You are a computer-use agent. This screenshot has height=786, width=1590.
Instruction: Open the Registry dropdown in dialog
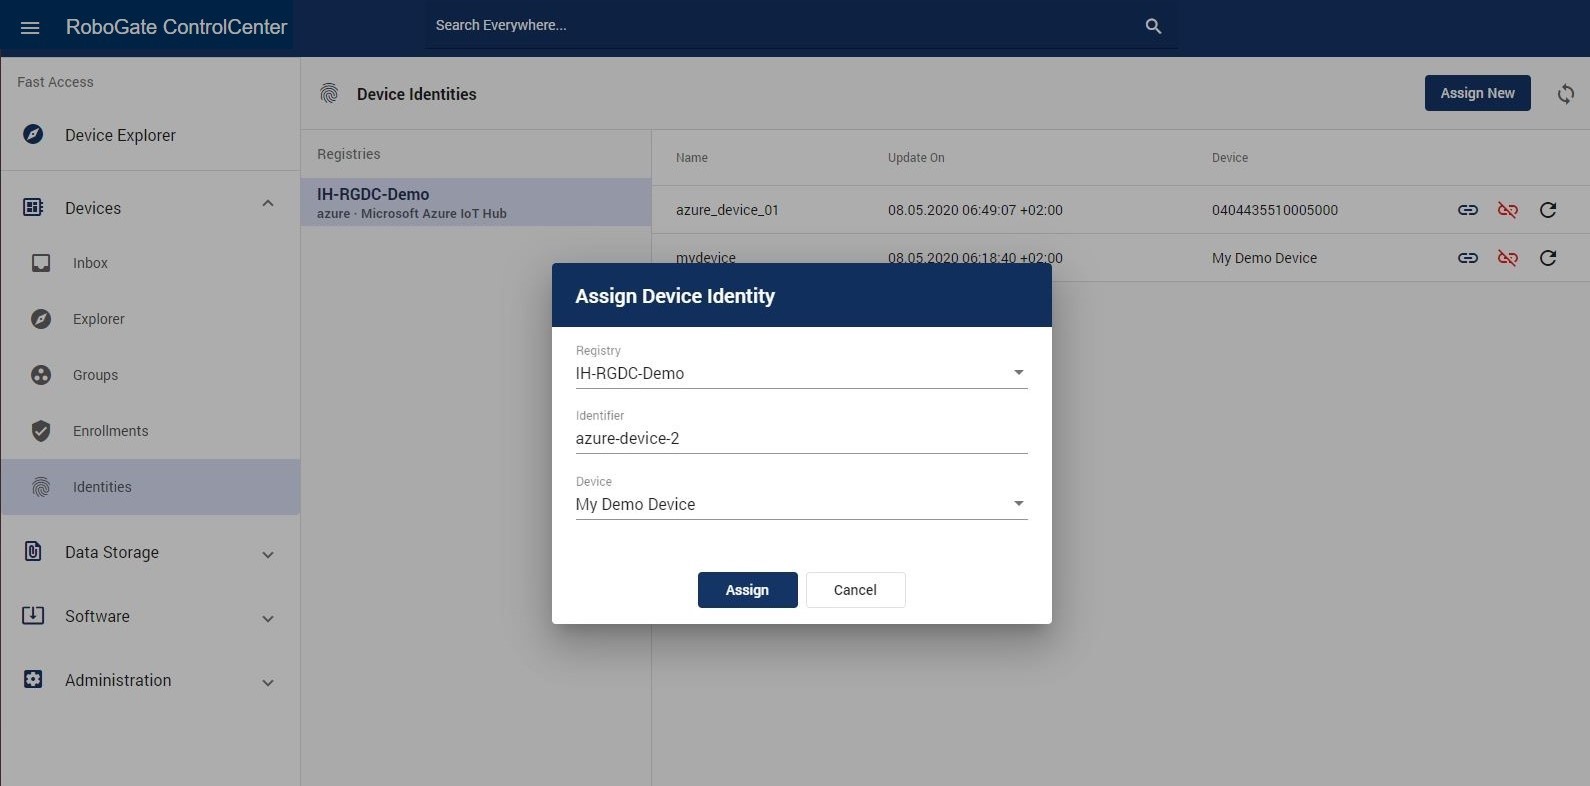coord(801,373)
